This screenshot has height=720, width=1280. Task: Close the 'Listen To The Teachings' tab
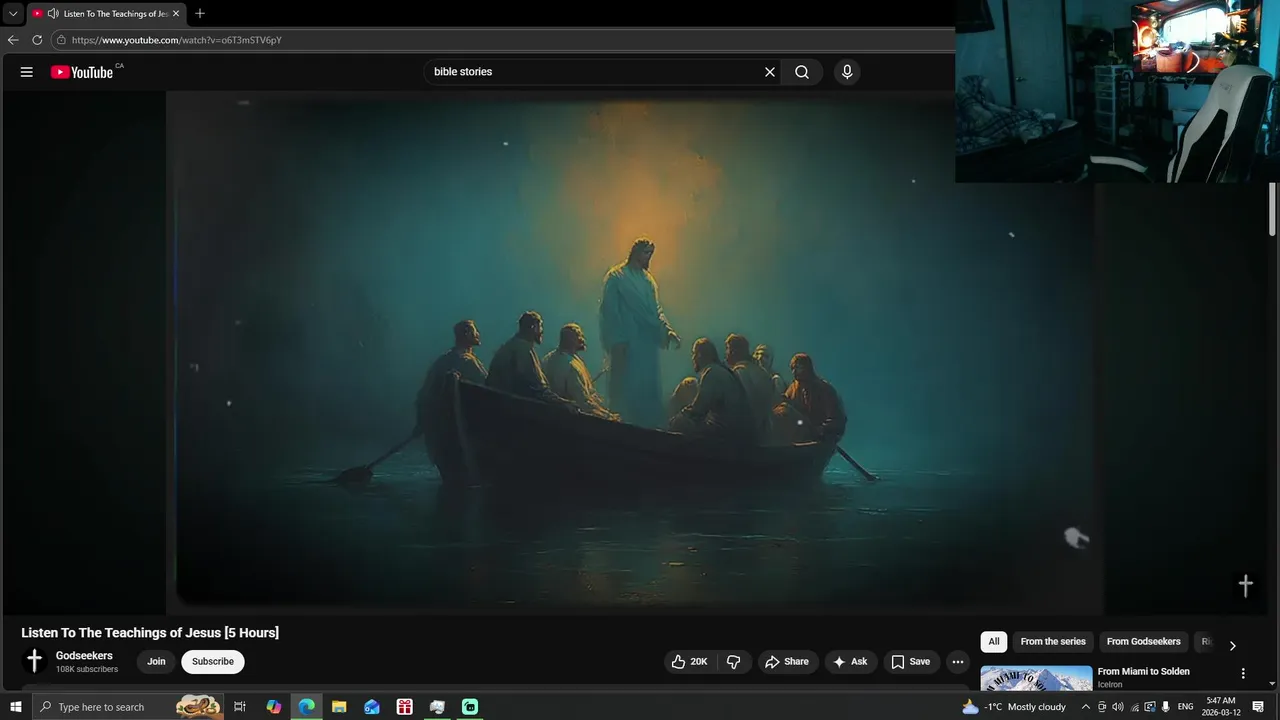click(x=176, y=14)
